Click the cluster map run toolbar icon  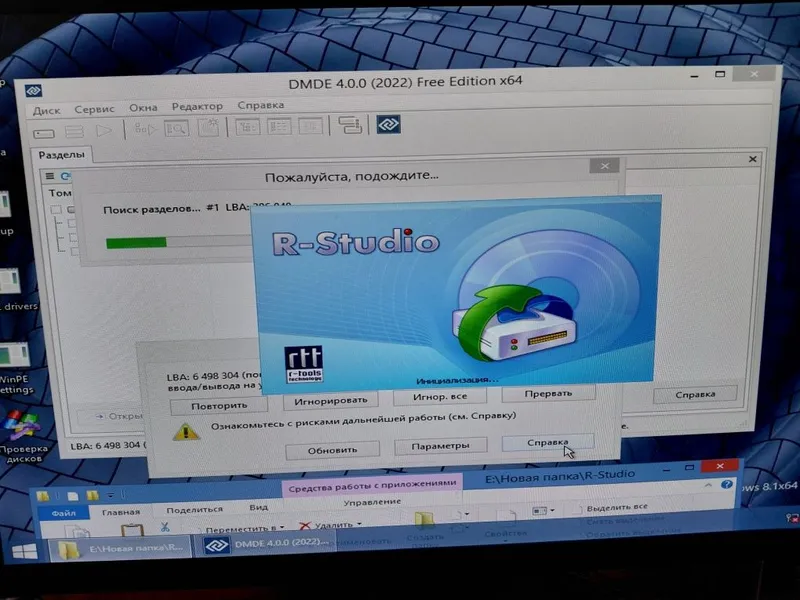[x=145, y=129]
